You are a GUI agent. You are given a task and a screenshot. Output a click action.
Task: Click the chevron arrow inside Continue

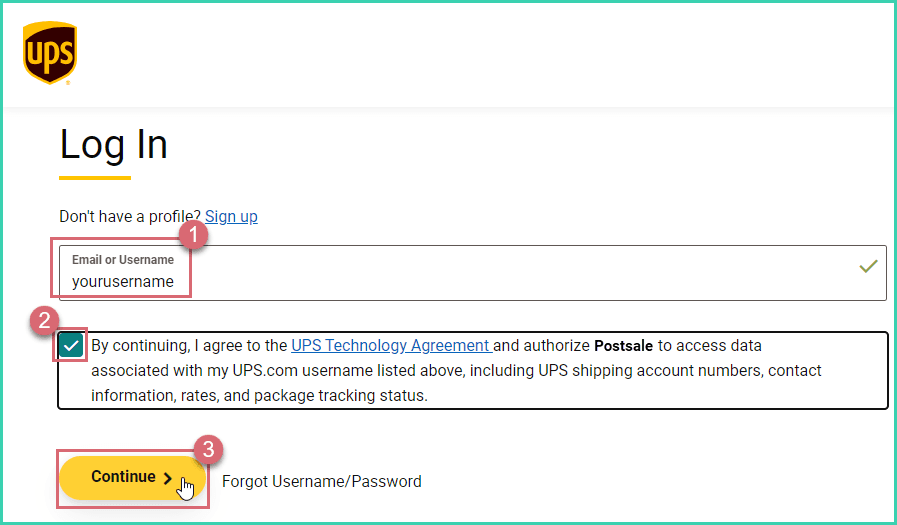point(167,478)
